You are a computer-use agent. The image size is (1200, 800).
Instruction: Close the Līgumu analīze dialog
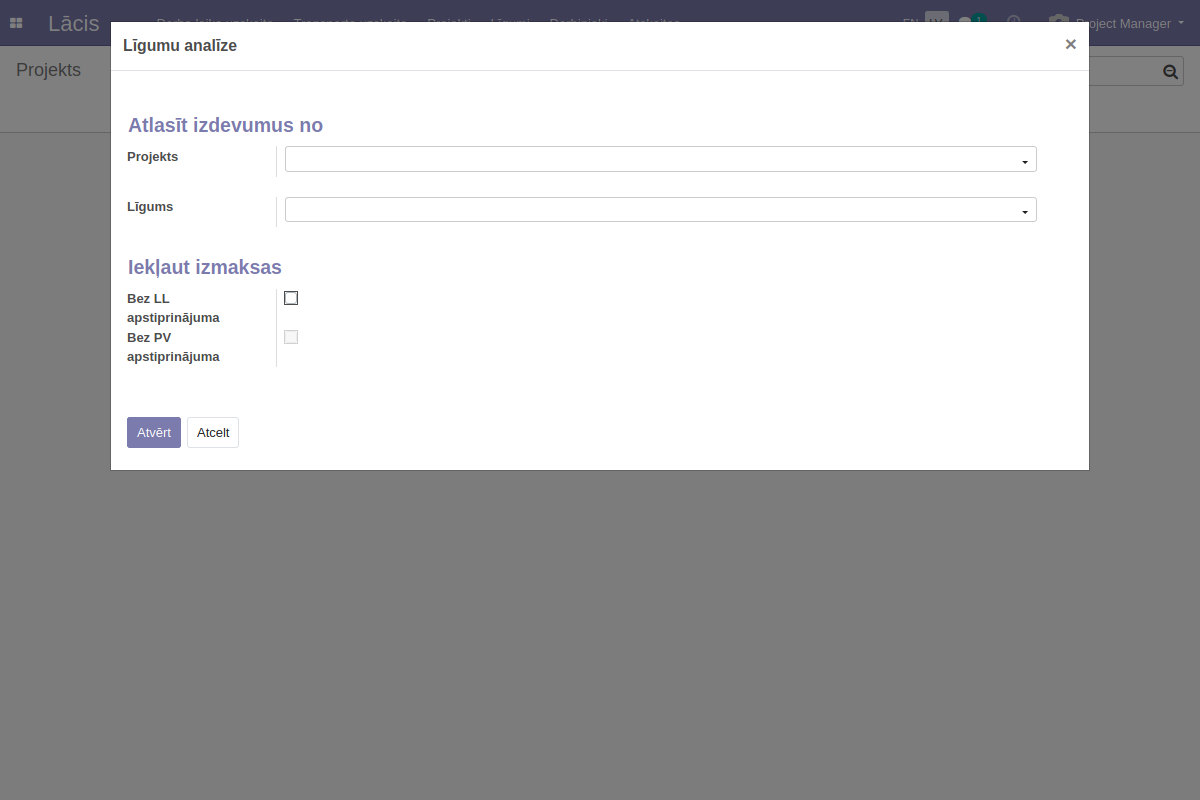pyautogui.click(x=1070, y=44)
